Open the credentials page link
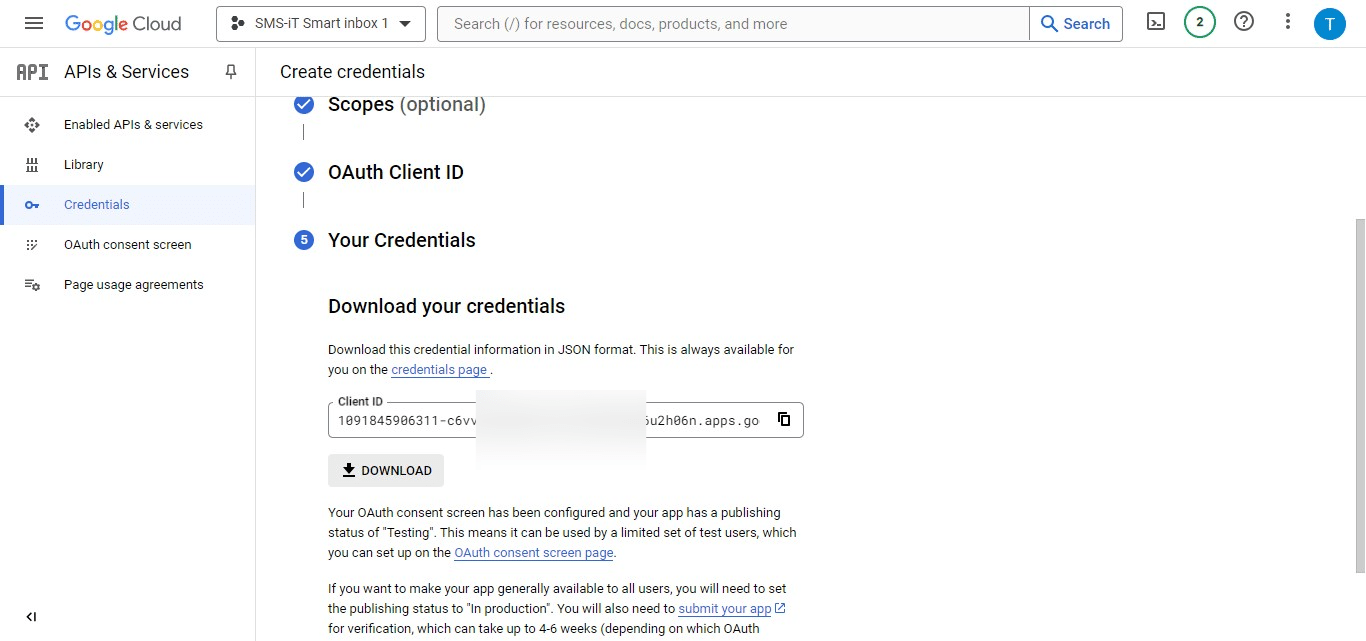Screen dimensions: 1366x641 click(x=439, y=369)
